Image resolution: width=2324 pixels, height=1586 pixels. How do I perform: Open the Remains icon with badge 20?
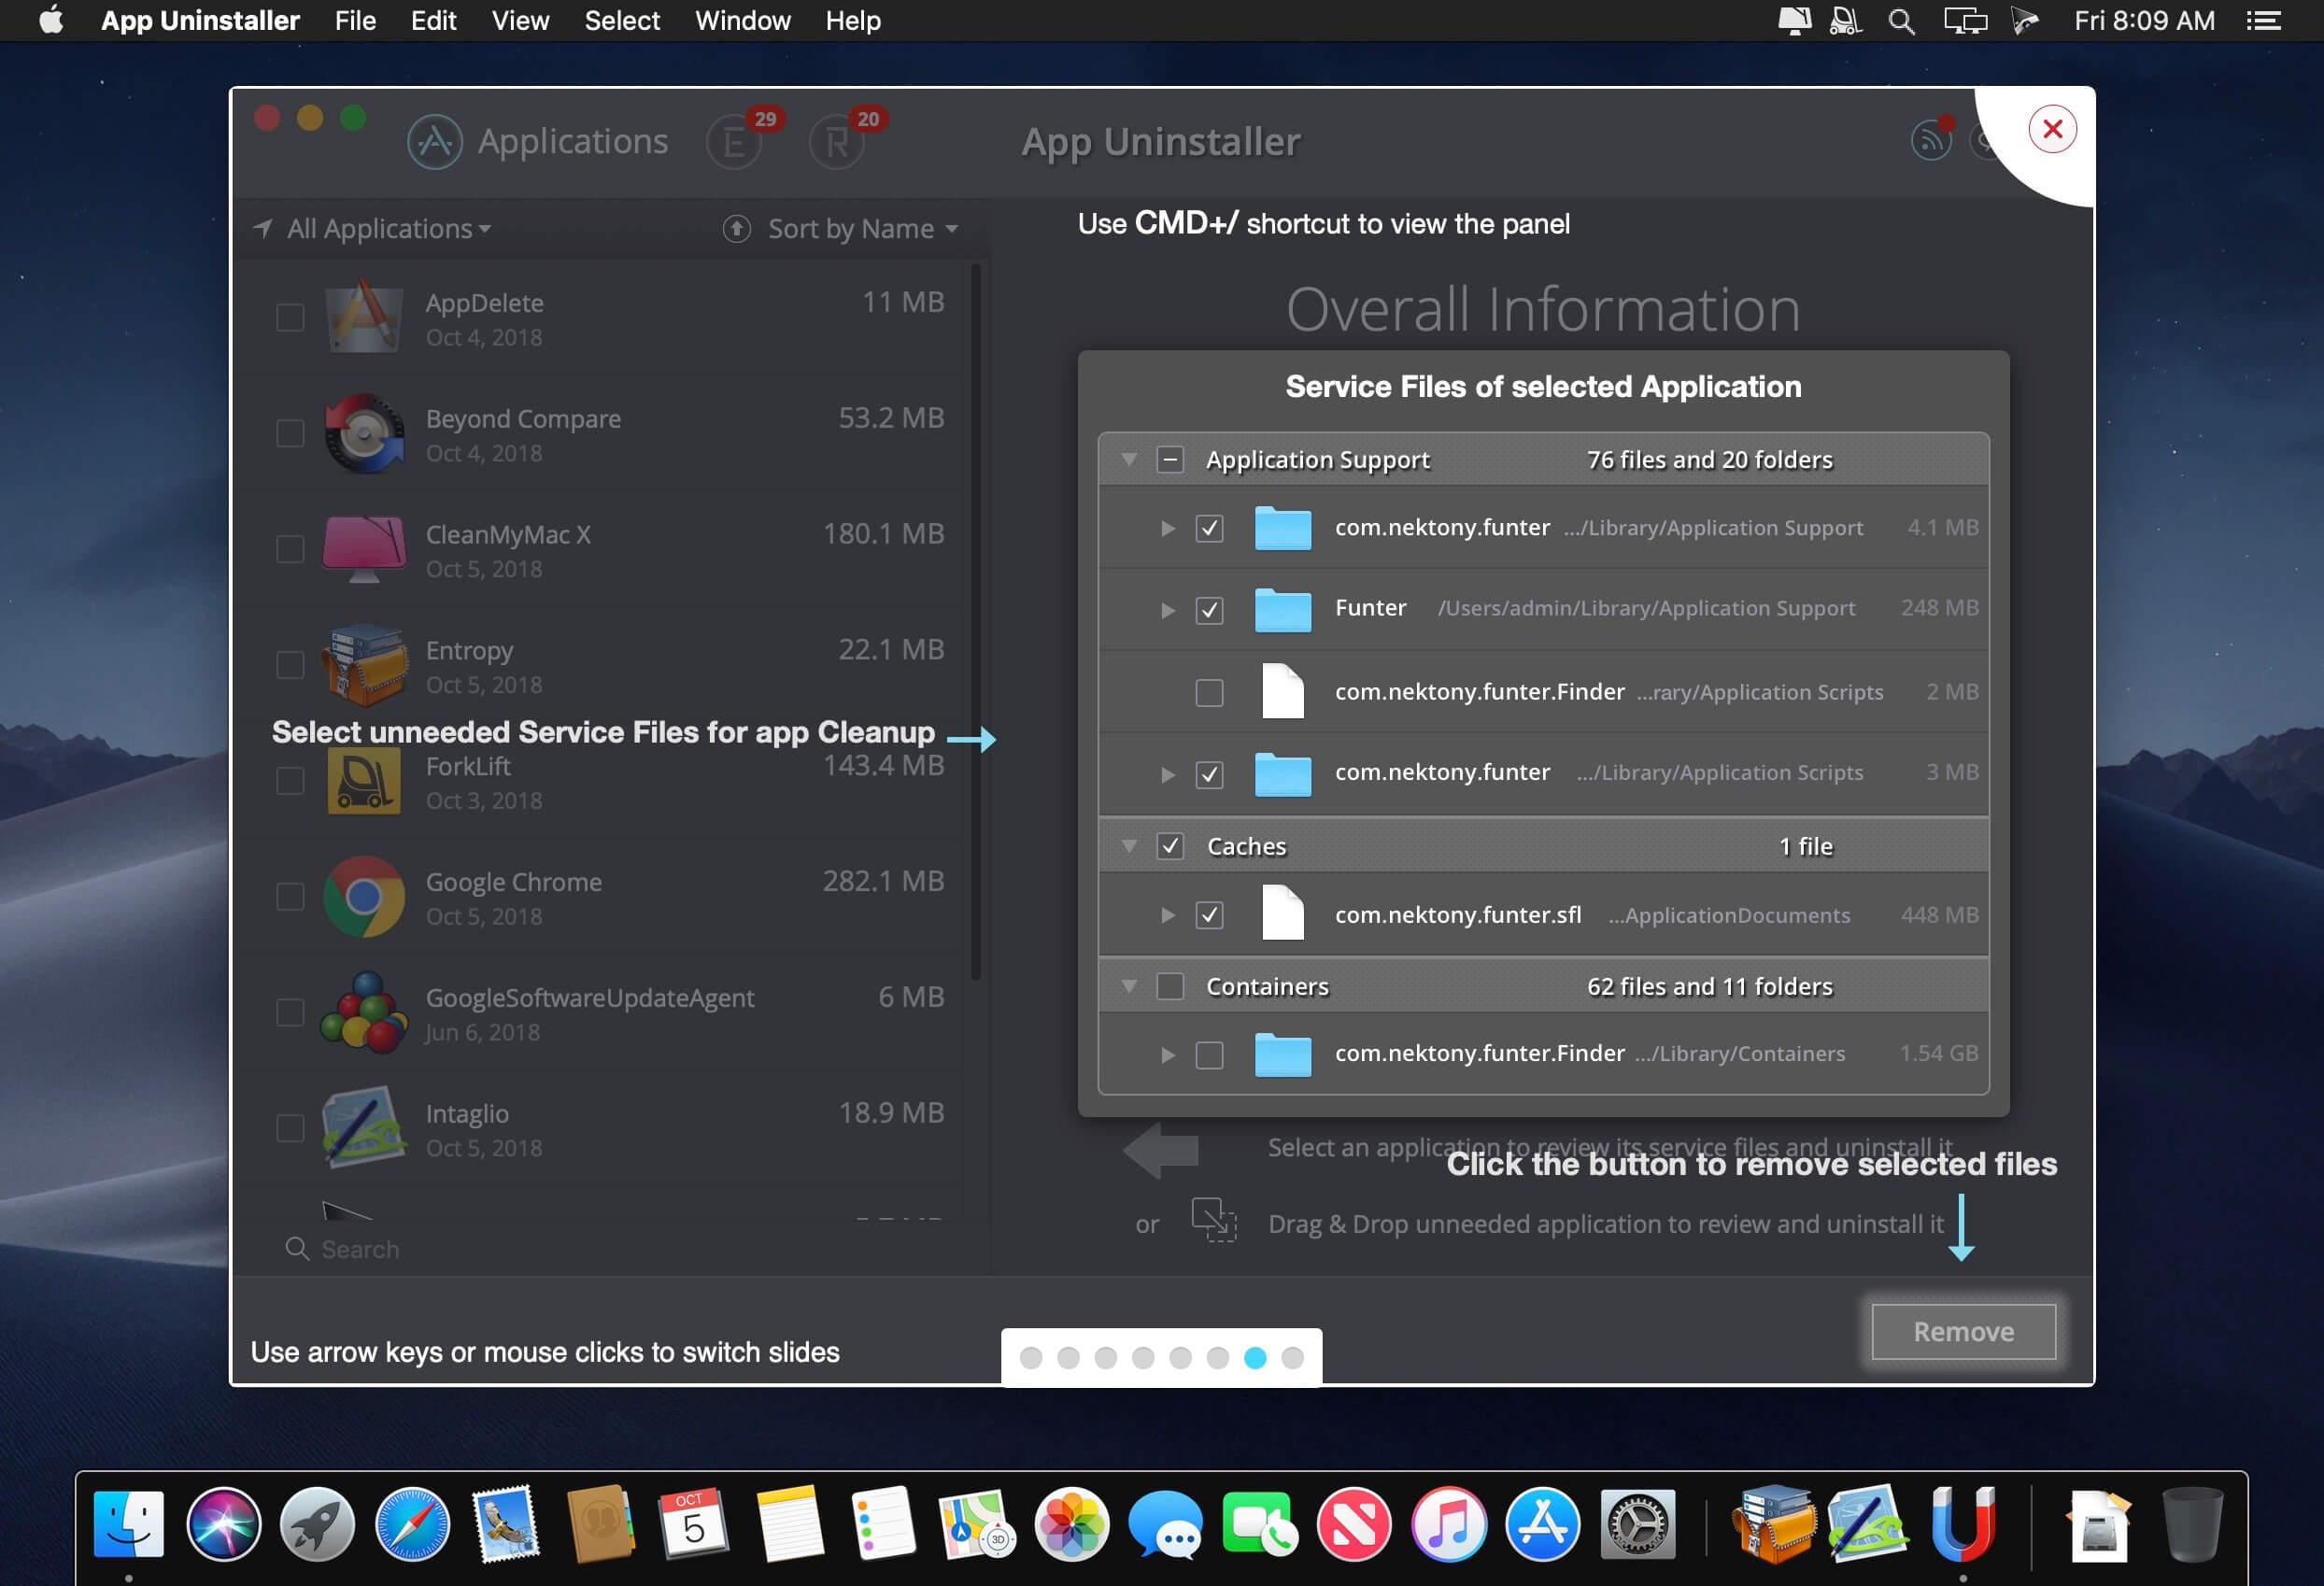pos(837,141)
